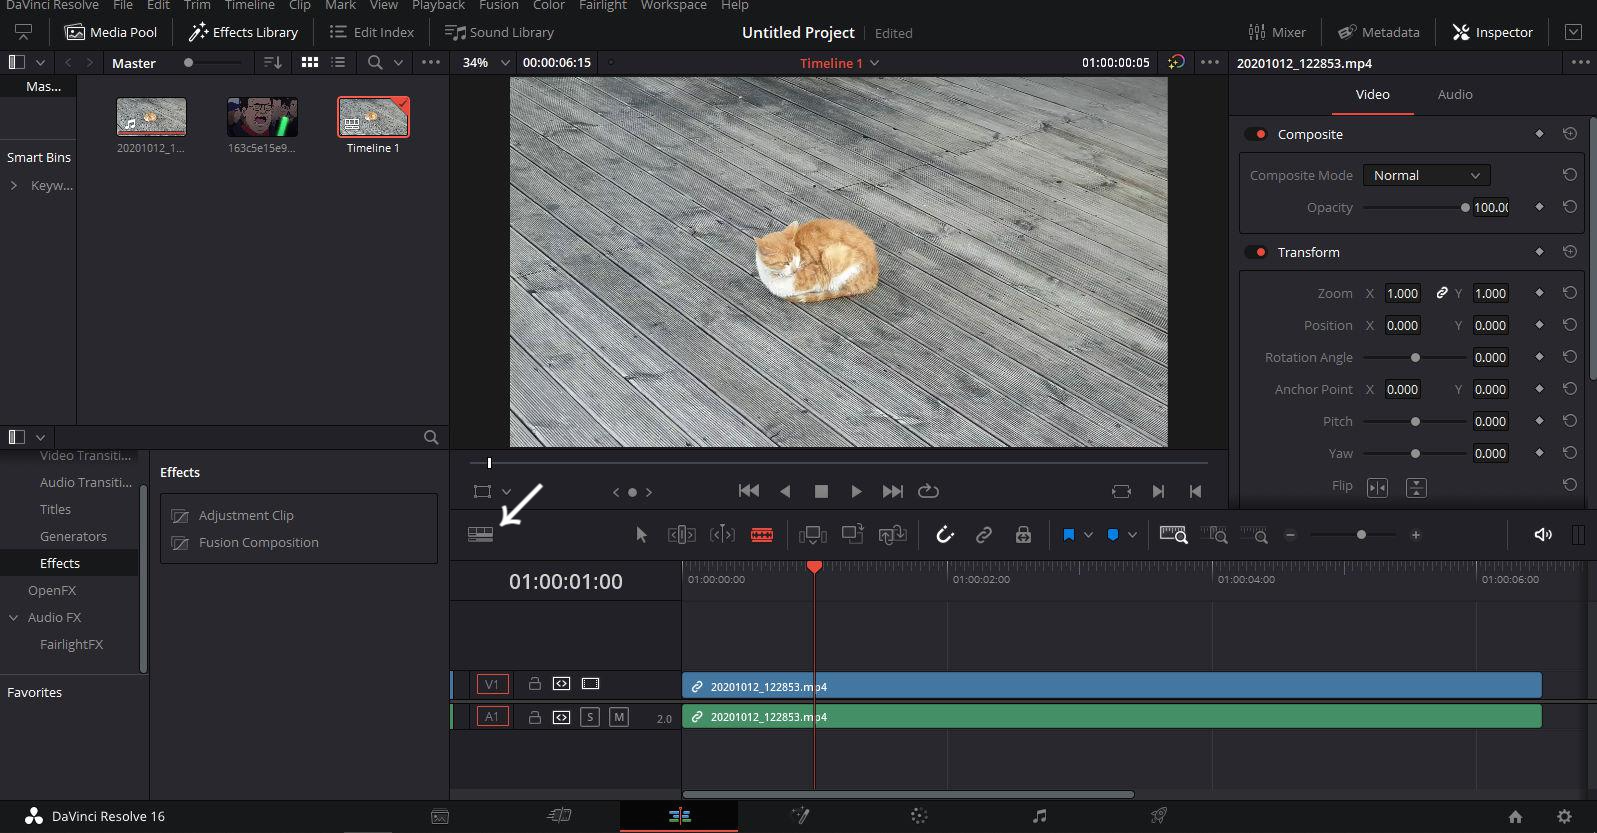The image size is (1597, 833).
Task: Select the Timeline 1 thumbnail
Action: [373, 118]
